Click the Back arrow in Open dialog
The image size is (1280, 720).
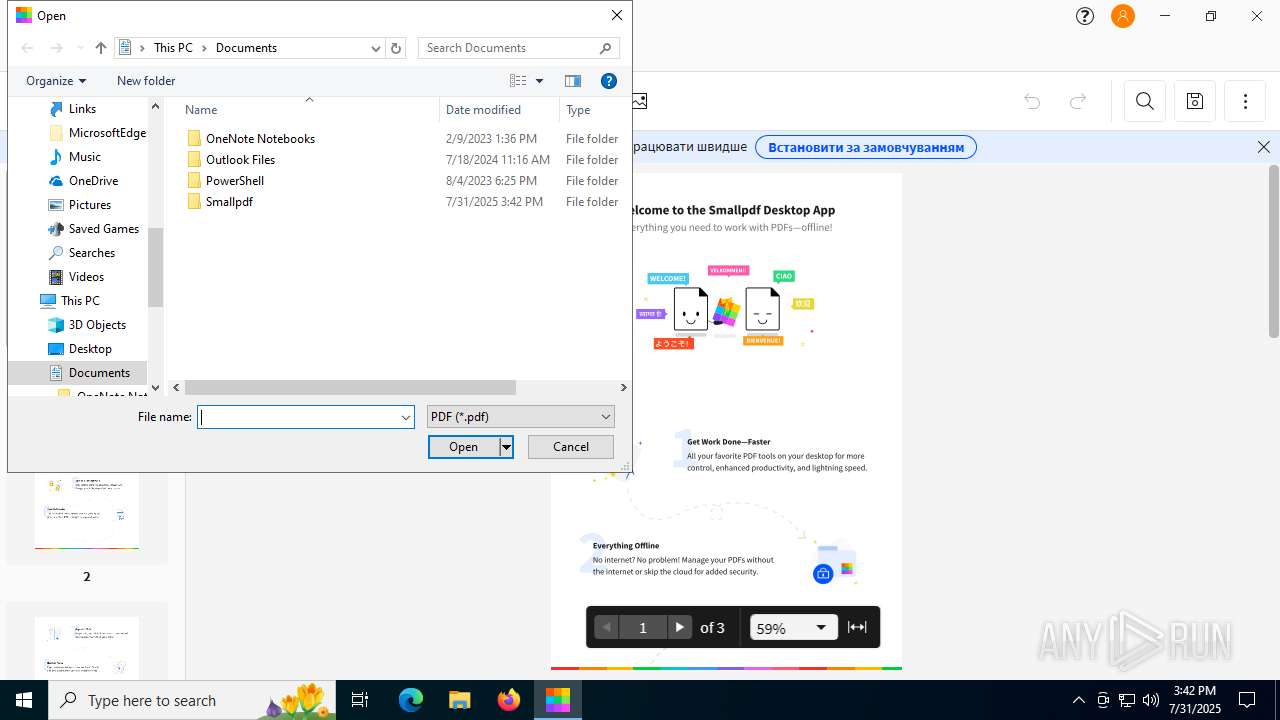pyautogui.click(x=27, y=48)
